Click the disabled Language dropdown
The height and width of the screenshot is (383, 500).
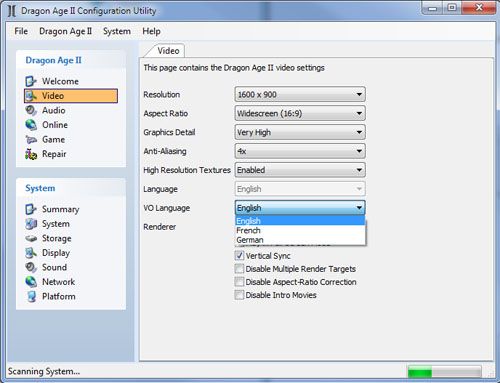(x=300, y=189)
